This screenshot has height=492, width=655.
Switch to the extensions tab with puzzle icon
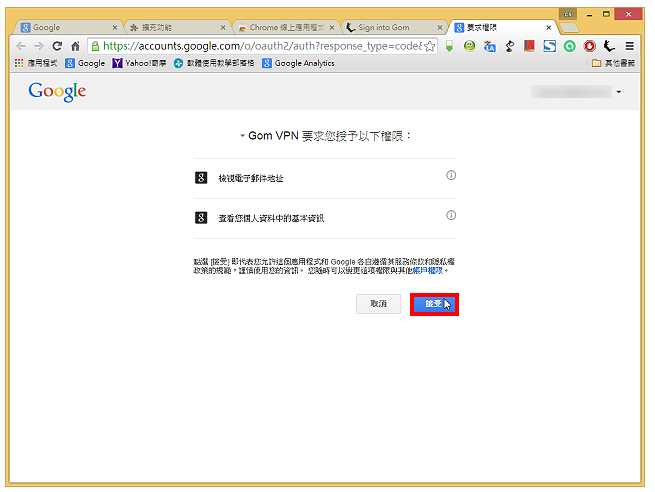177,28
